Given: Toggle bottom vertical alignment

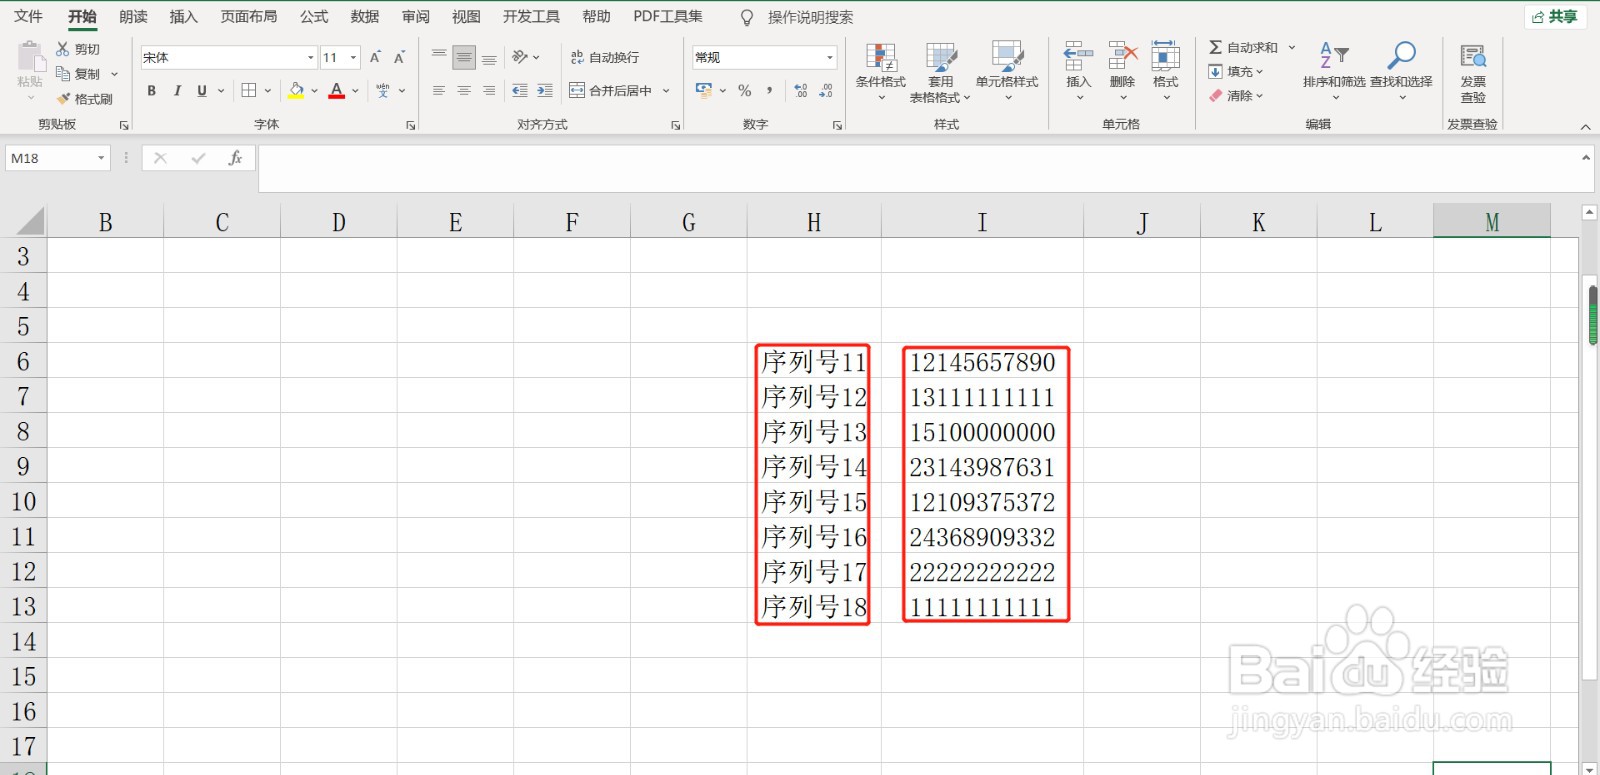Looking at the screenshot, I should click(x=489, y=57).
